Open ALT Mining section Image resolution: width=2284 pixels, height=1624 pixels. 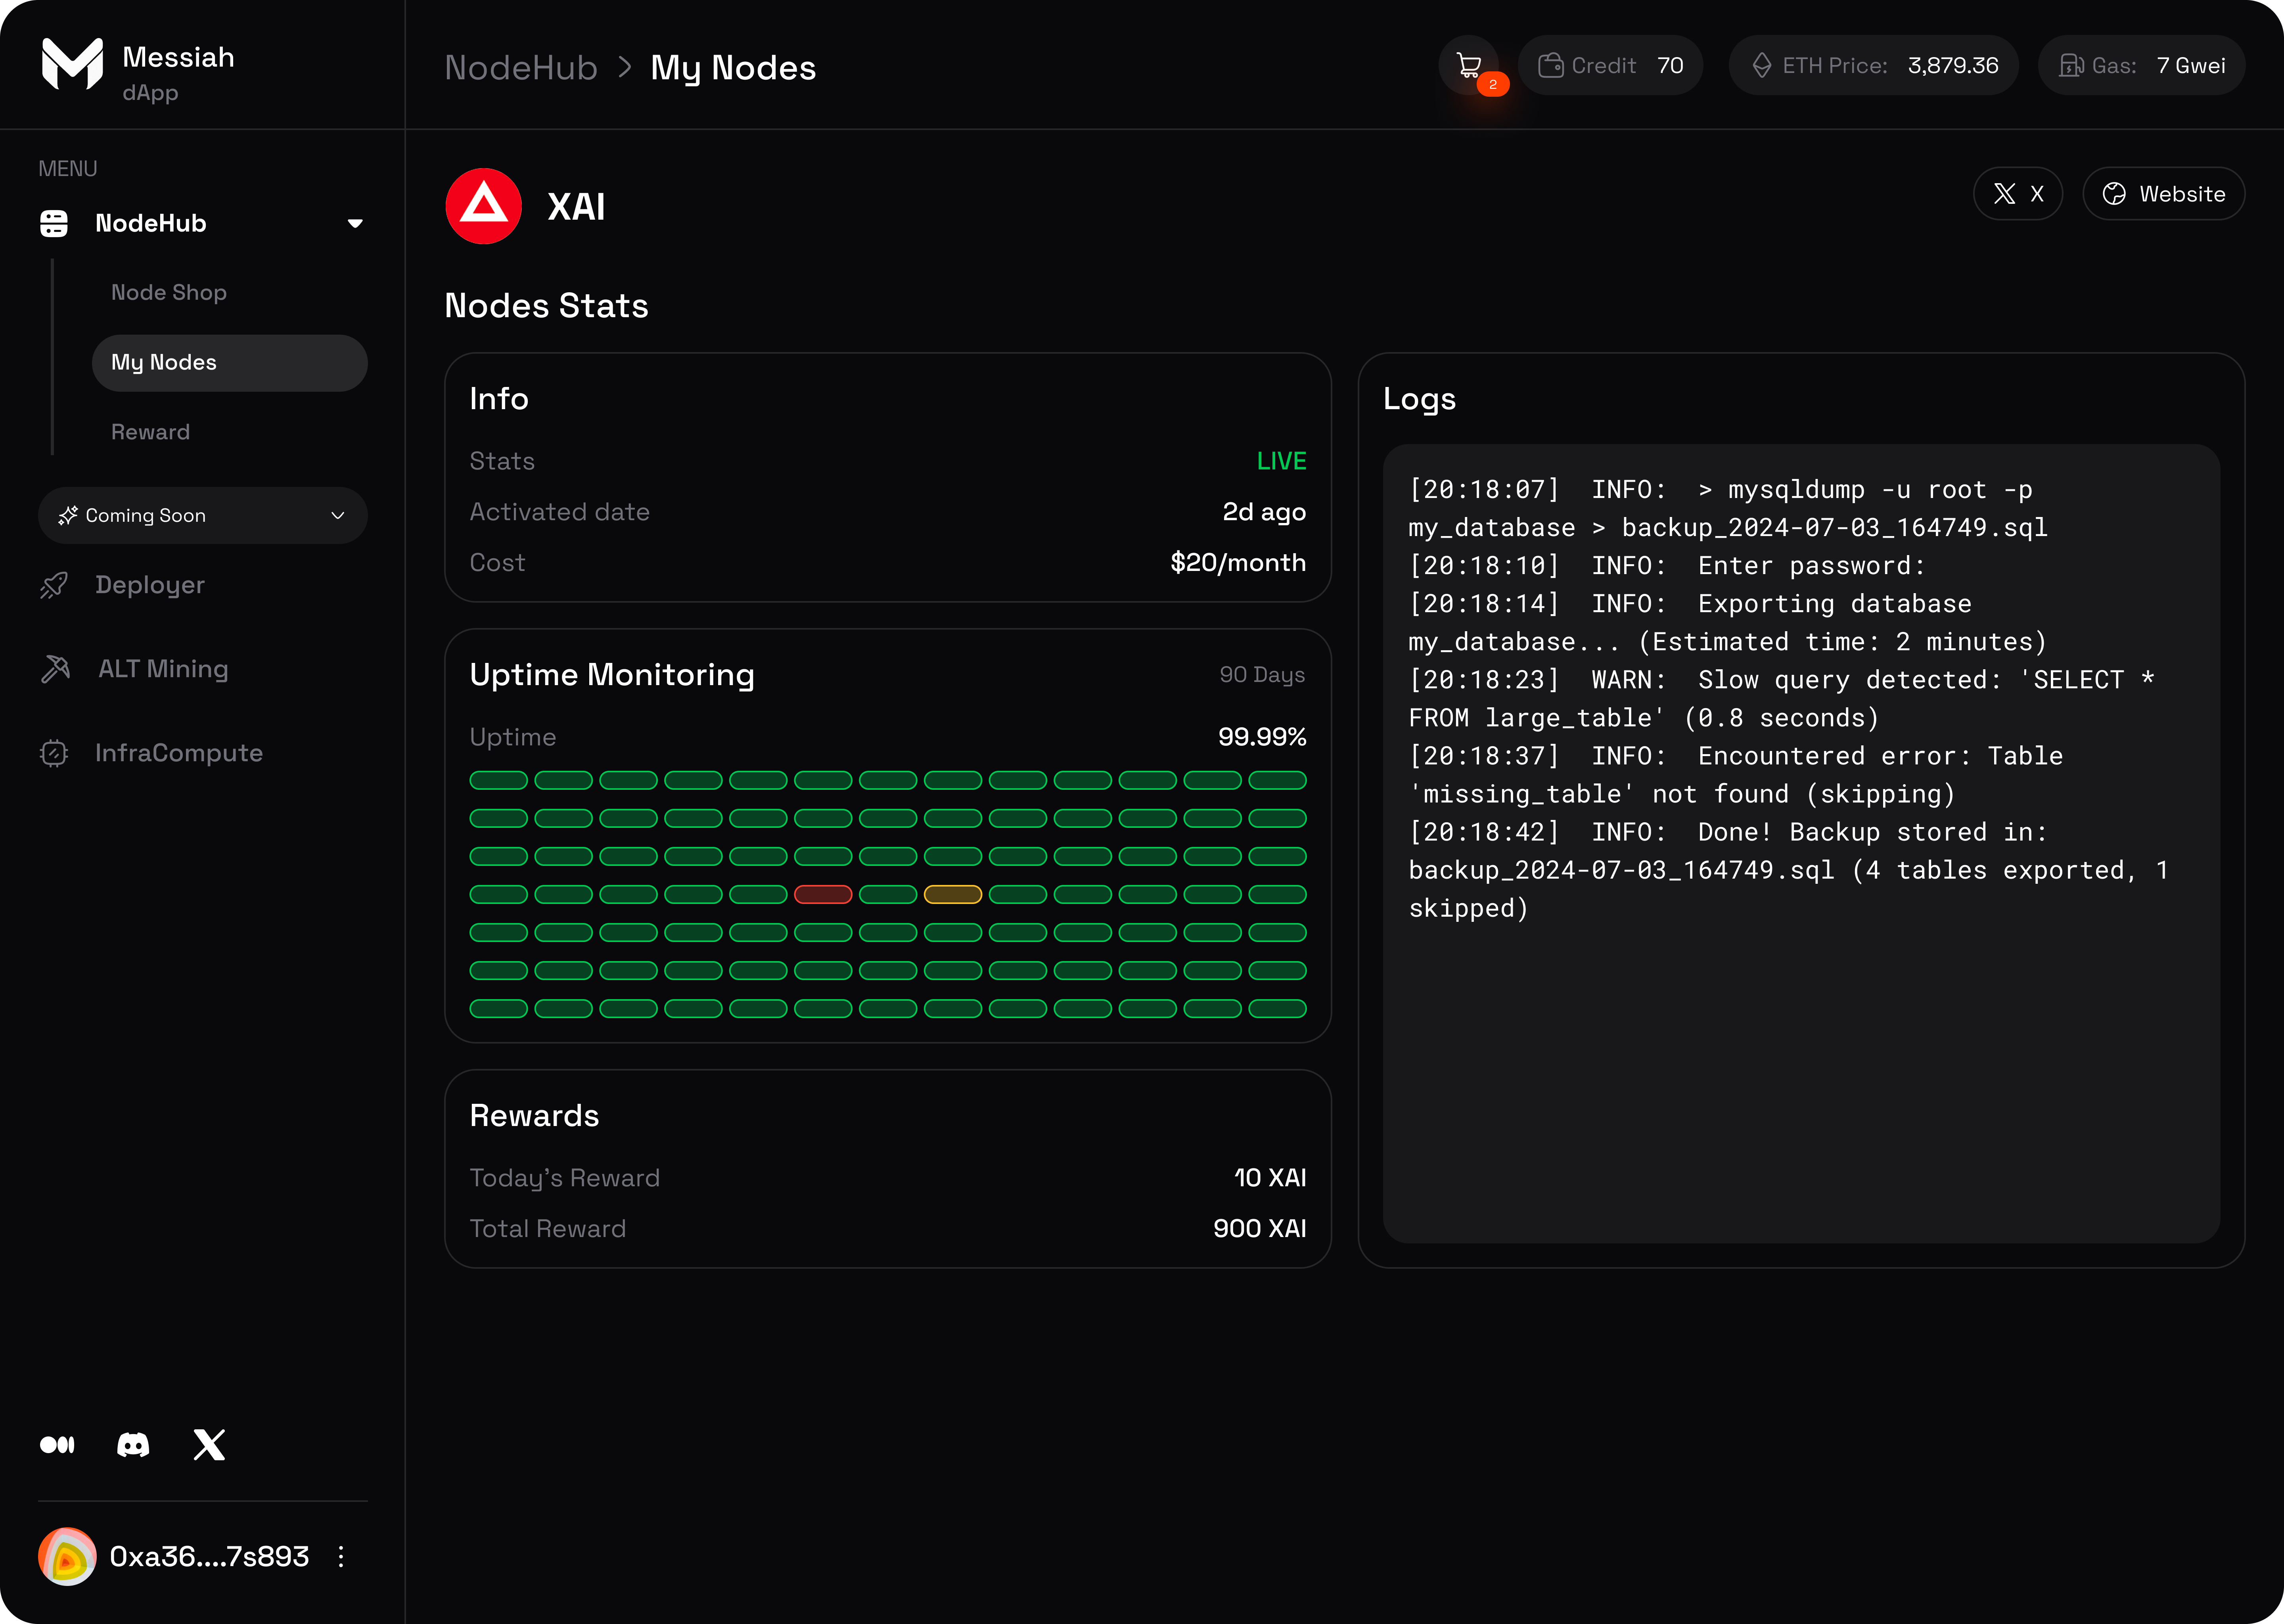pos(163,669)
